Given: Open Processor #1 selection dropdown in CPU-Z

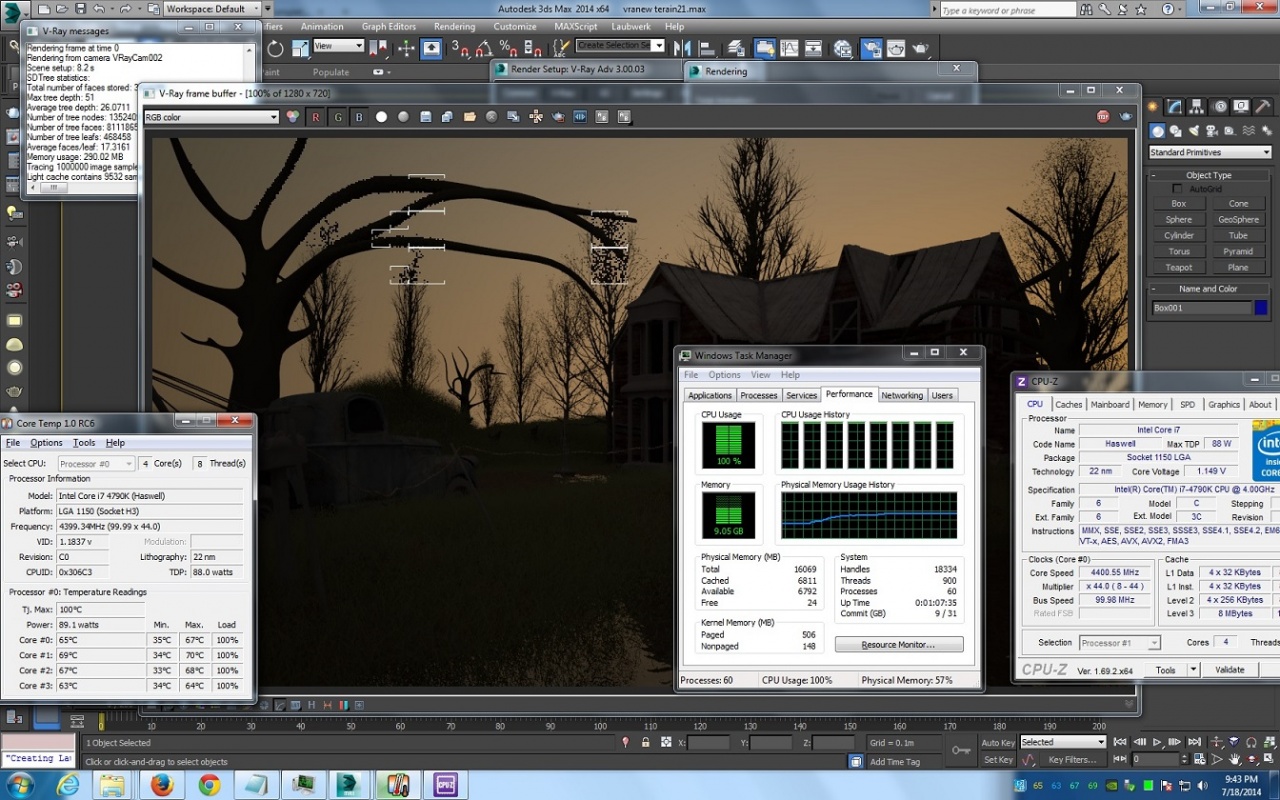Looking at the screenshot, I should (1119, 643).
